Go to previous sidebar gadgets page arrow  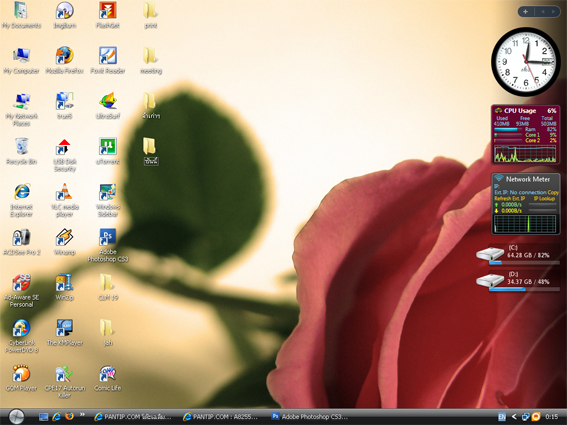pyautogui.click(x=543, y=12)
